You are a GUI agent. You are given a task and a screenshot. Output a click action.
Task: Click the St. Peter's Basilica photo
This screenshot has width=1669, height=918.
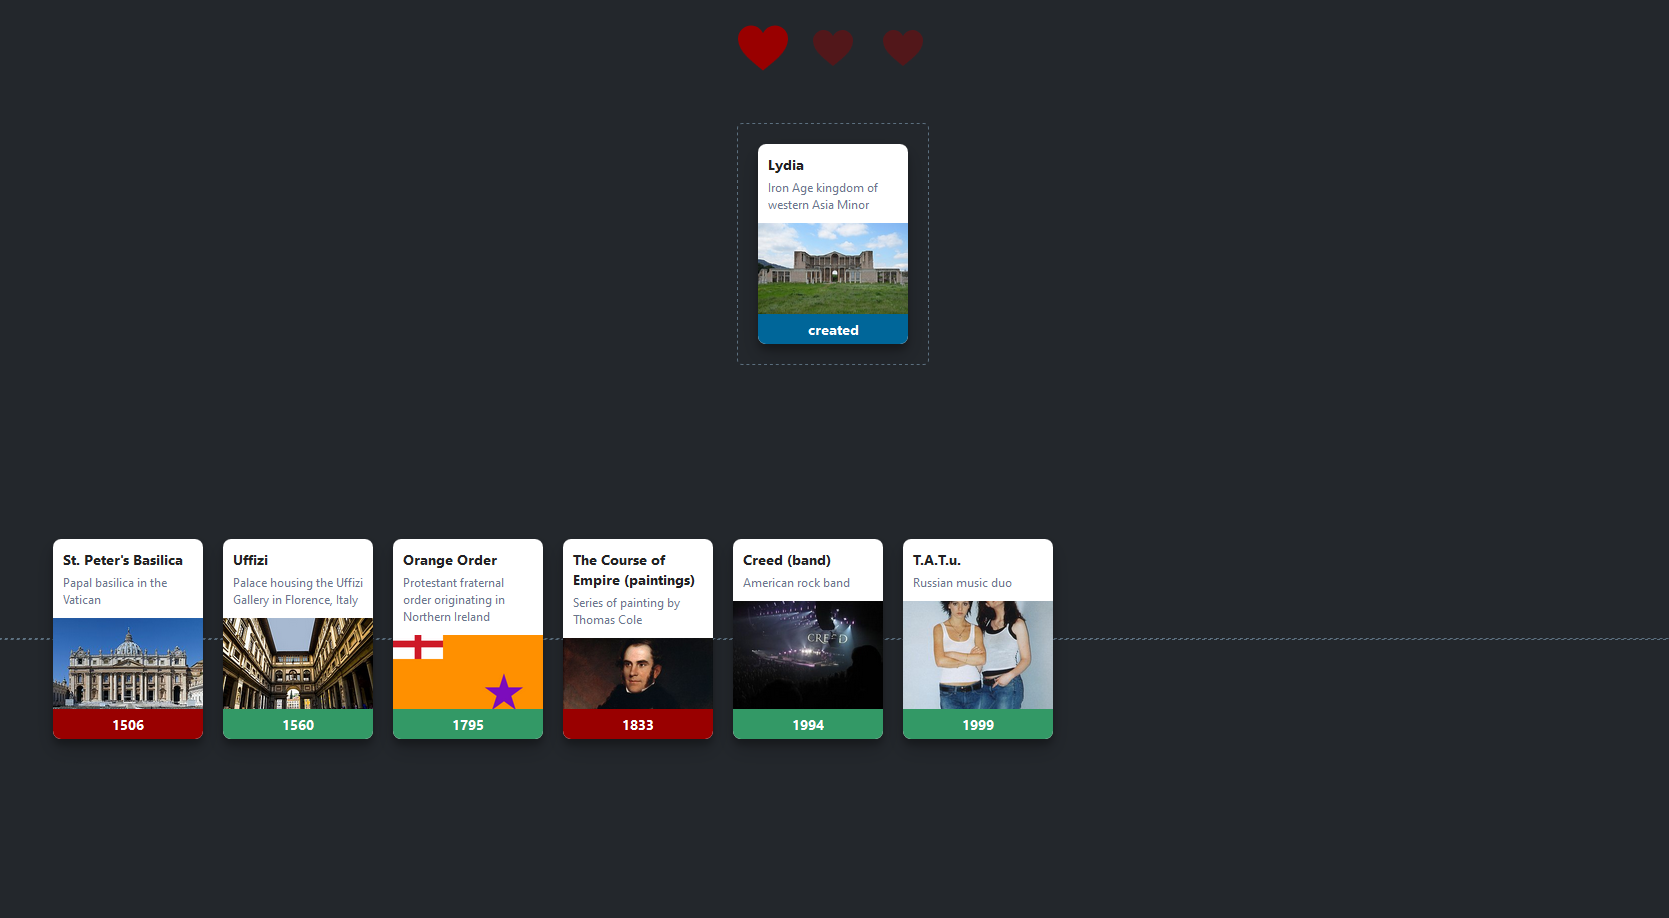pyautogui.click(x=128, y=663)
